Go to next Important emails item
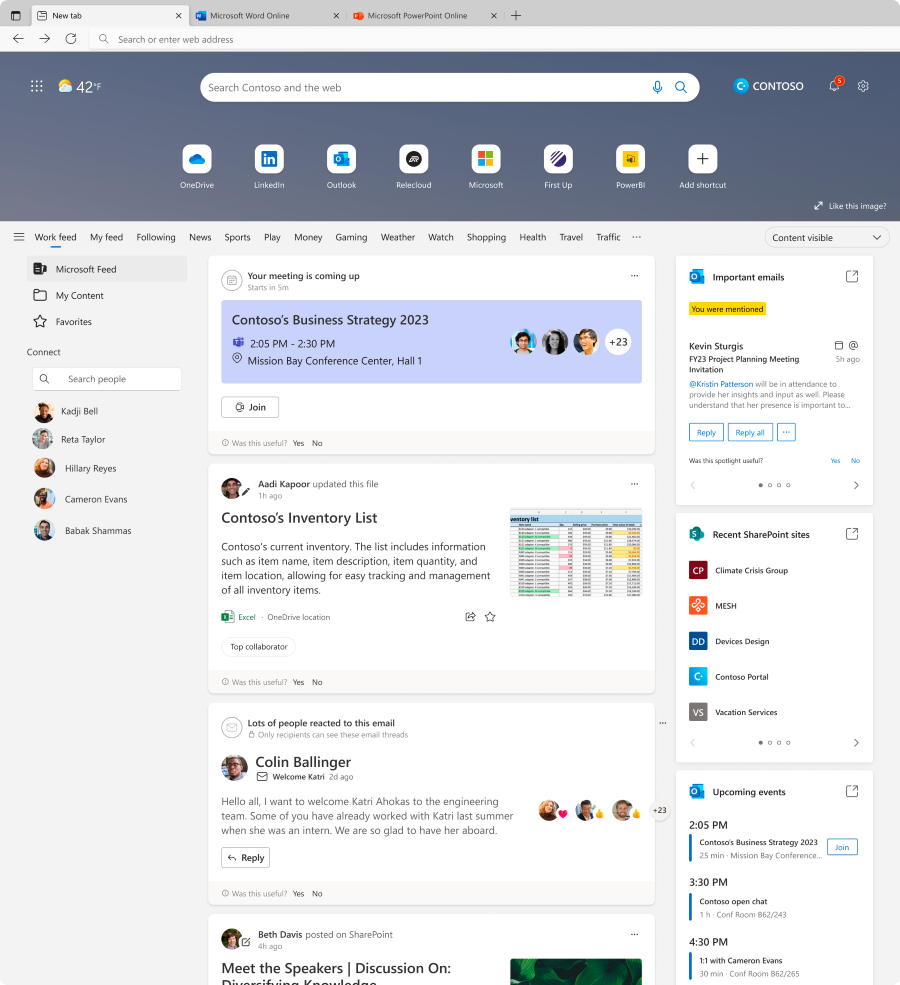 856,485
